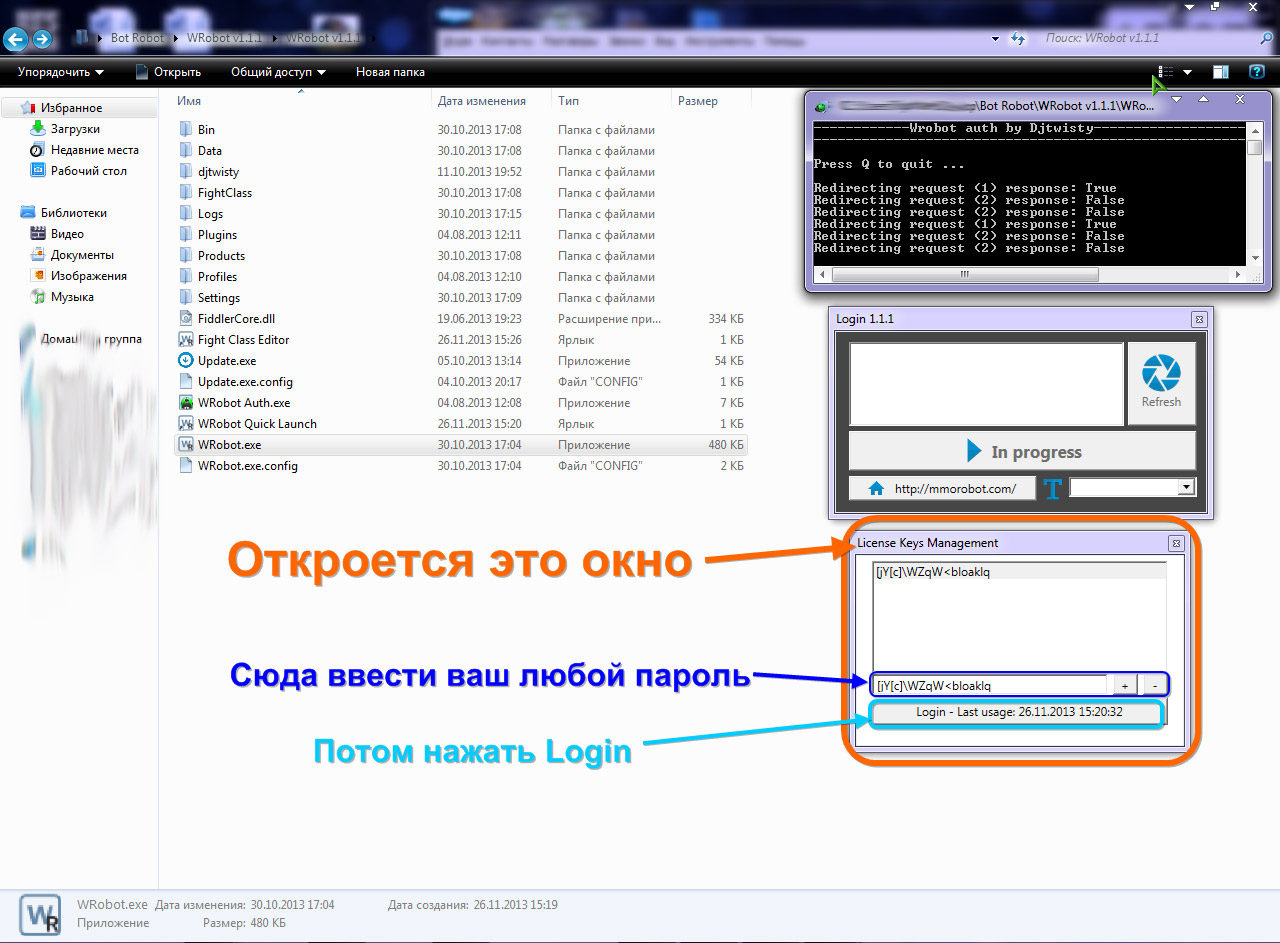Screen dimensions: 1280x943
Task: Go back with Explorer back arrow
Action: [15, 39]
